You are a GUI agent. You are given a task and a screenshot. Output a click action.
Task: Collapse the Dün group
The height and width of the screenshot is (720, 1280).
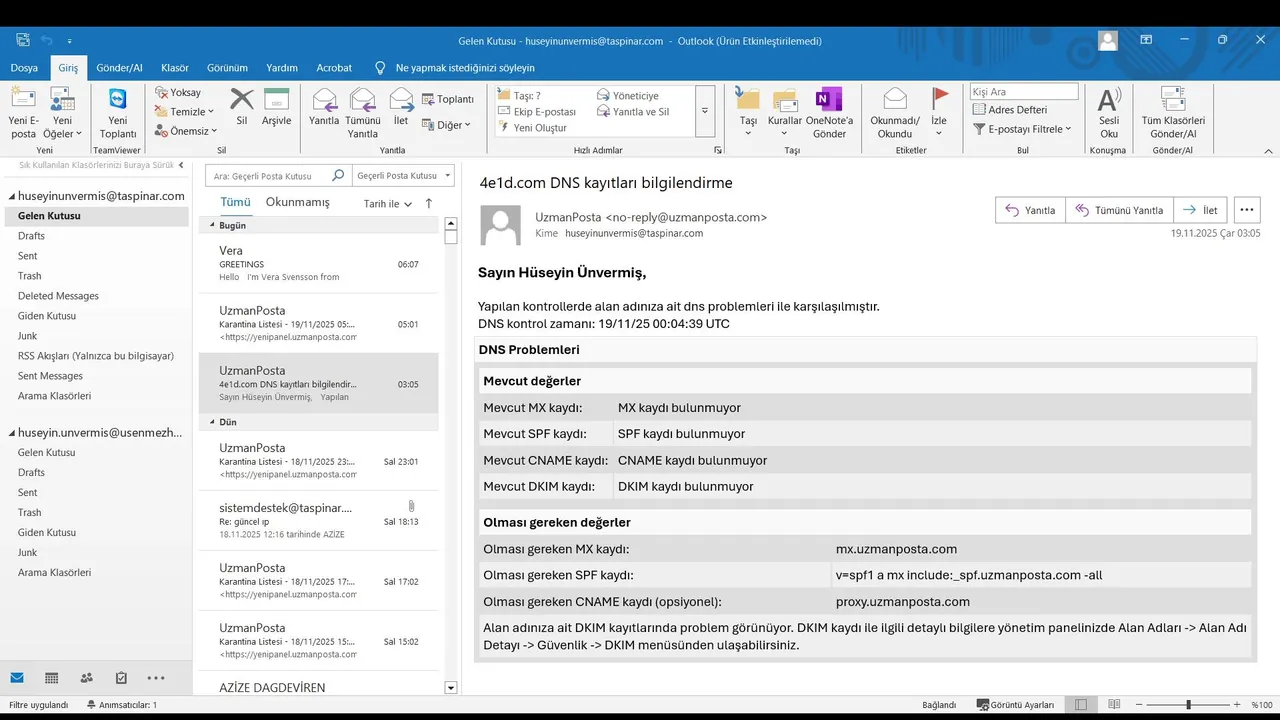pyautogui.click(x=212, y=423)
